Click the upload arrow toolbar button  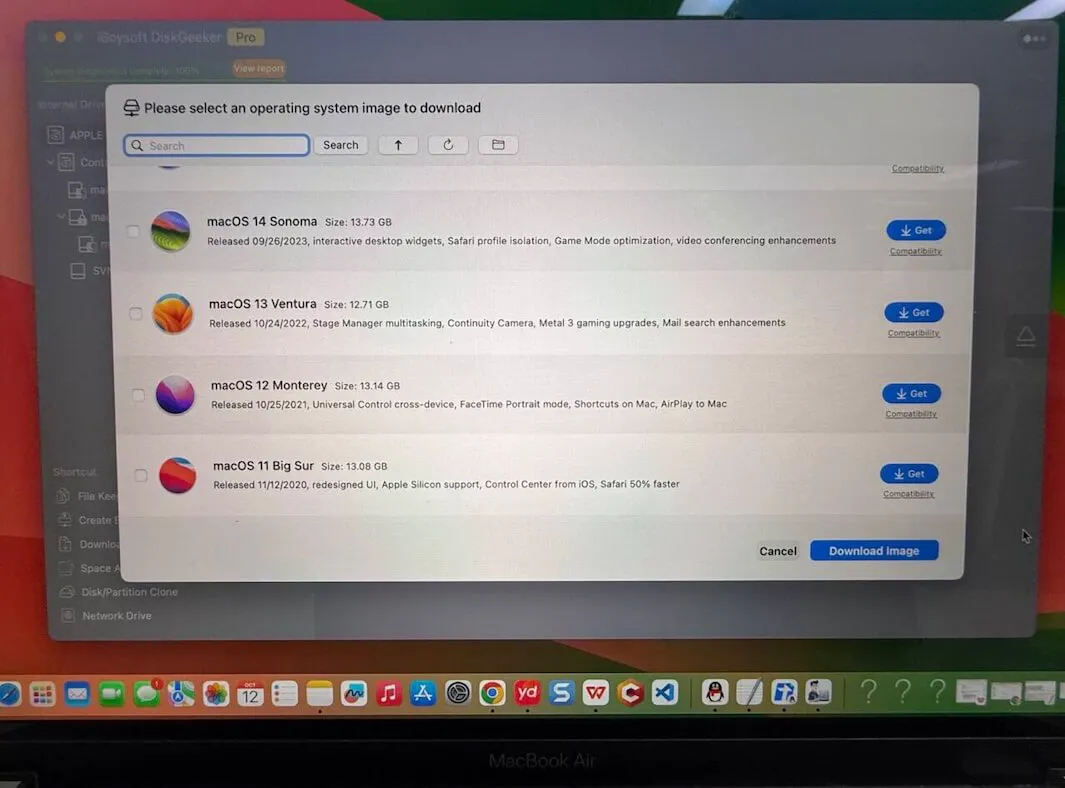pyautogui.click(x=398, y=145)
